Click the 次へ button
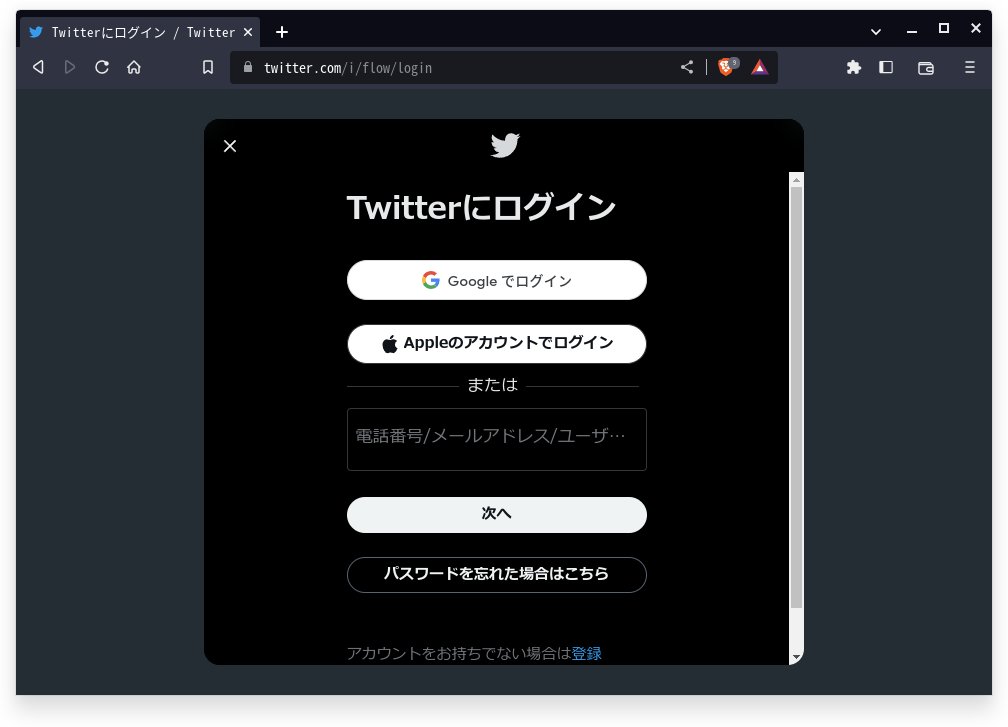Viewport: 1008px width, 727px height. (x=497, y=514)
